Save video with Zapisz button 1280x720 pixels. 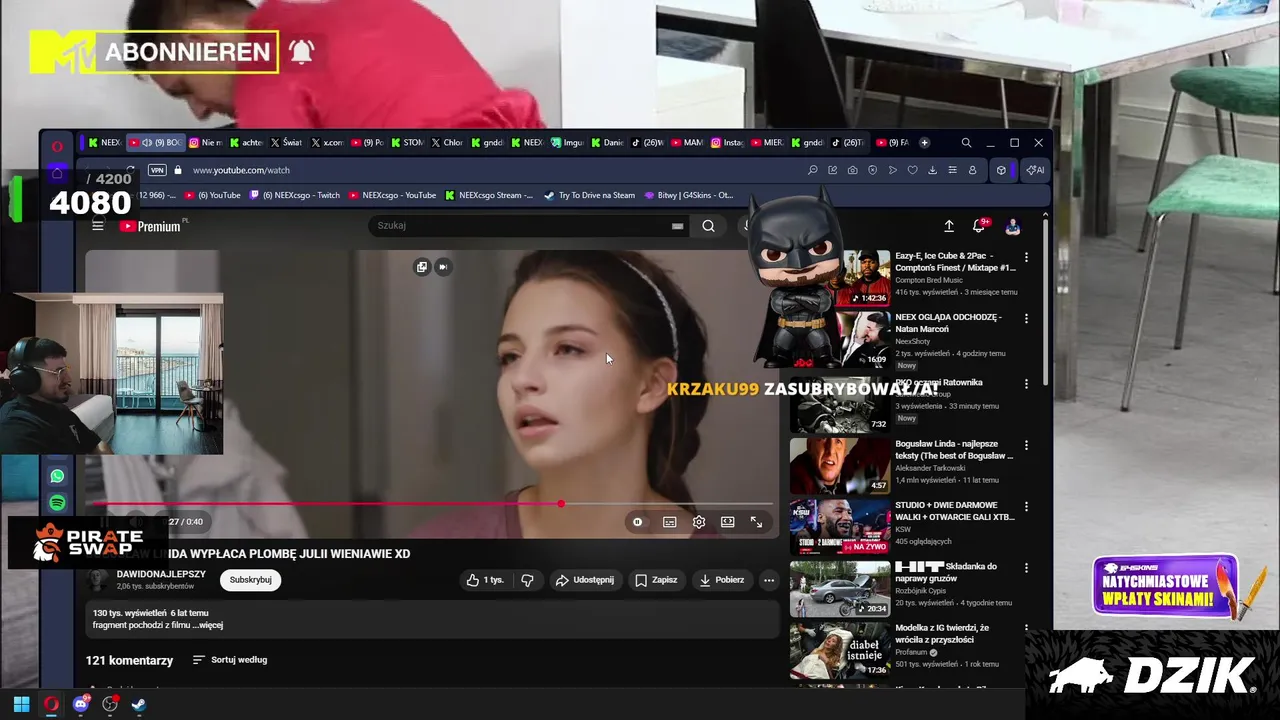pos(657,580)
